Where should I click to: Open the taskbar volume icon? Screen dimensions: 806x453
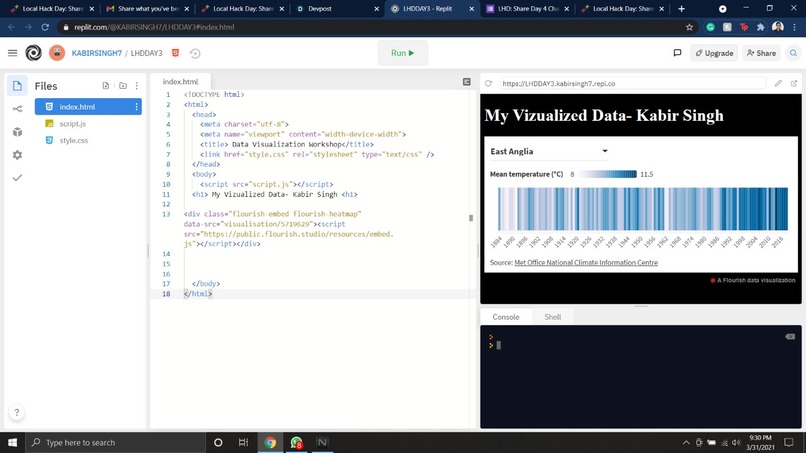[x=736, y=442]
